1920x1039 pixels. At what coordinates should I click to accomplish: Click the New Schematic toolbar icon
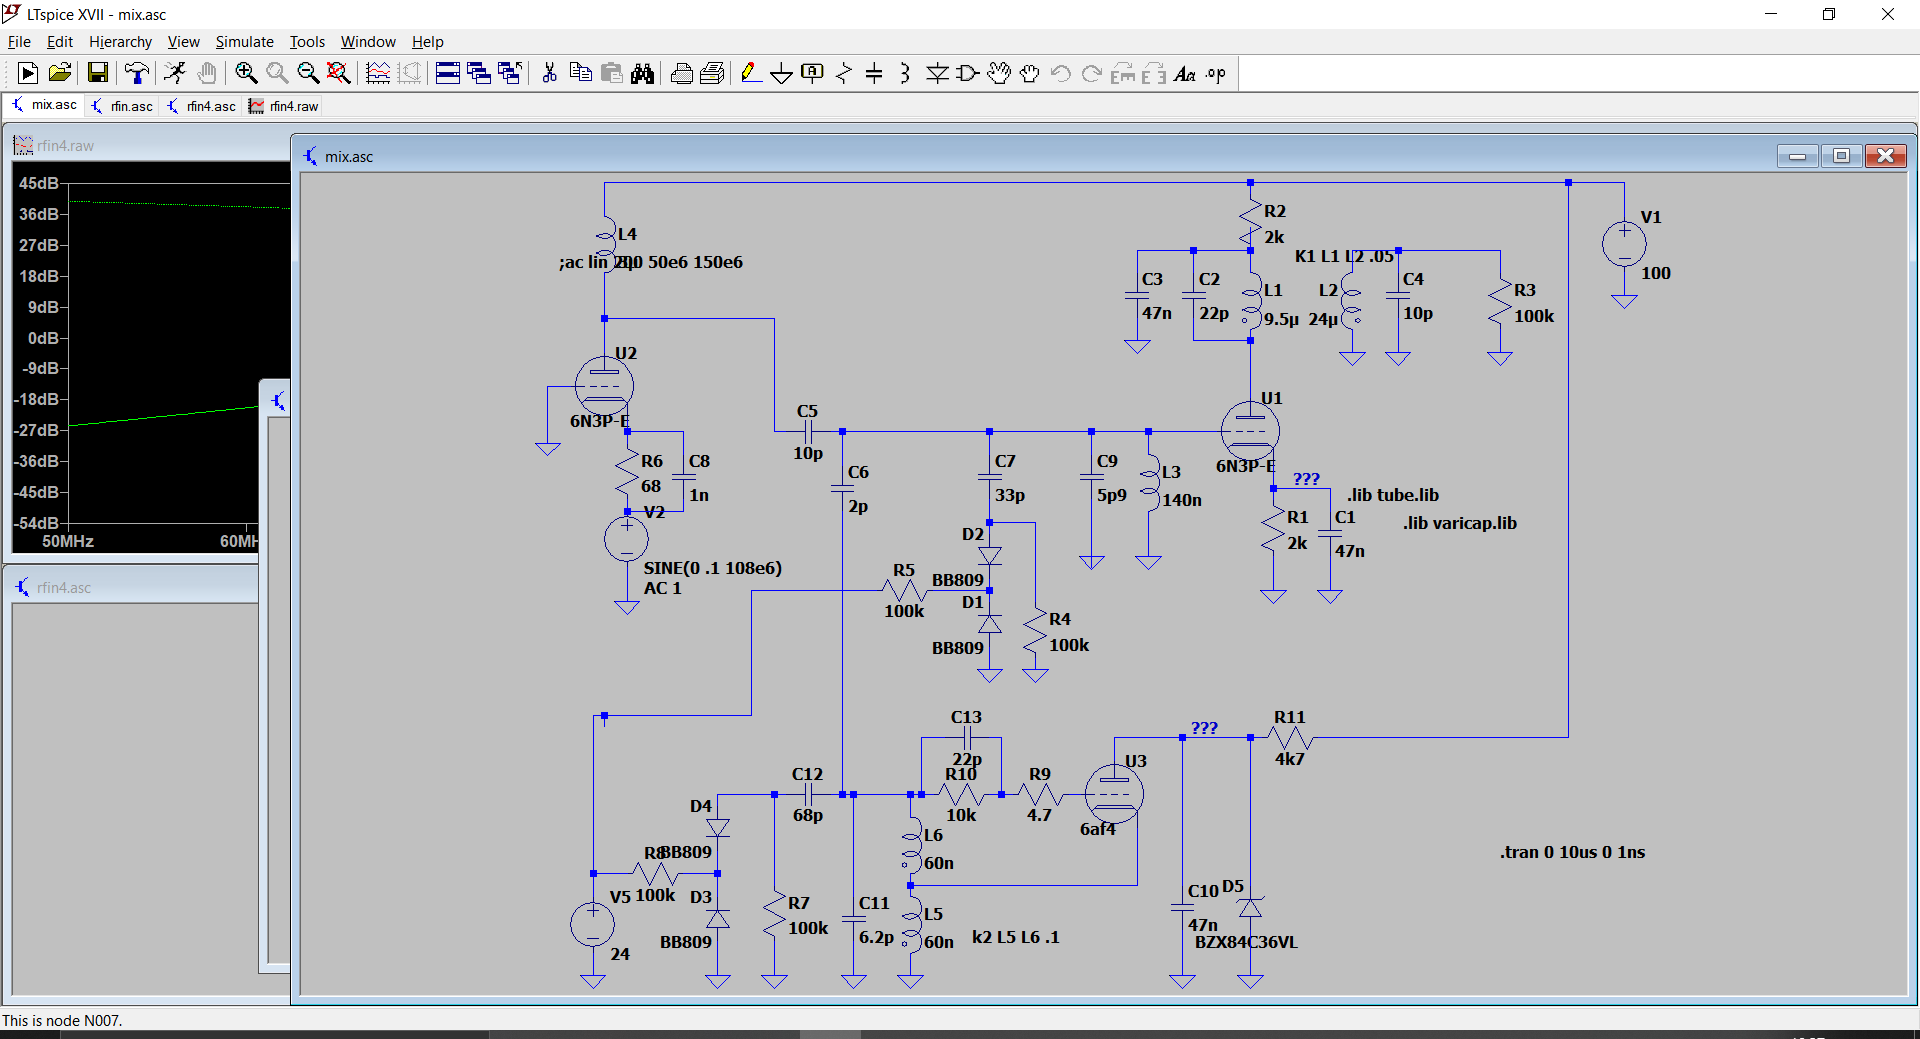point(28,73)
